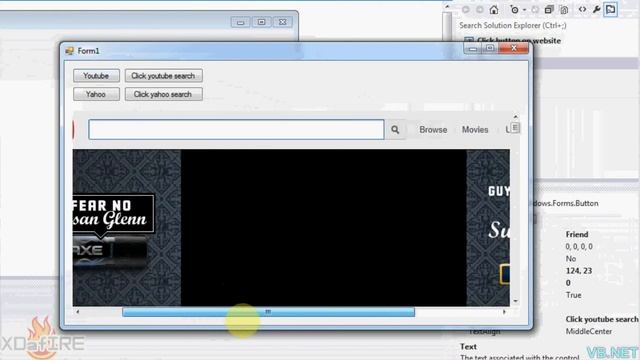Select the 'Click youtube search' Text property value
The height and width of the screenshot is (360, 640).
602,319
